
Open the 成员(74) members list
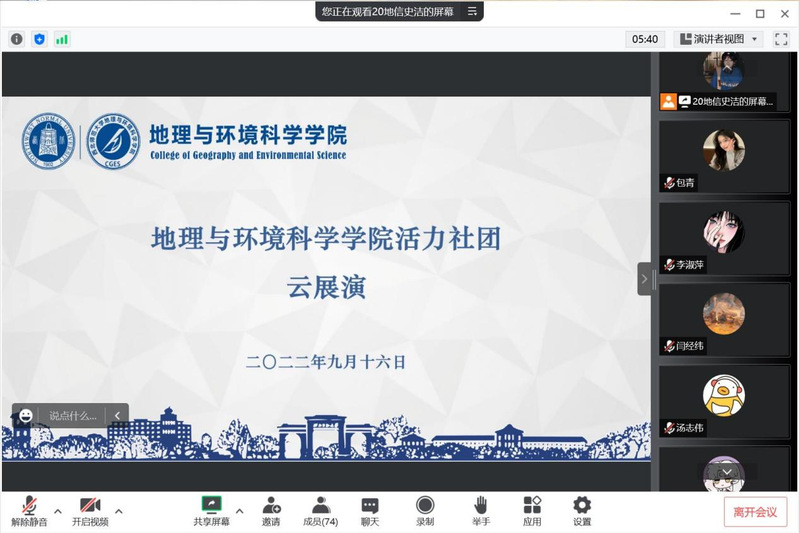click(x=320, y=511)
